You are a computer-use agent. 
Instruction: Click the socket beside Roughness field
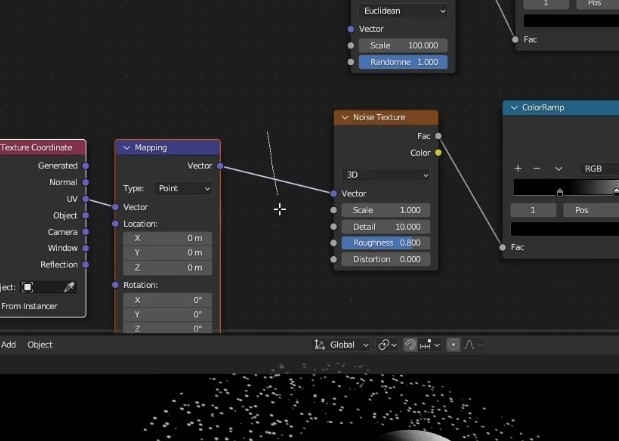point(334,243)
